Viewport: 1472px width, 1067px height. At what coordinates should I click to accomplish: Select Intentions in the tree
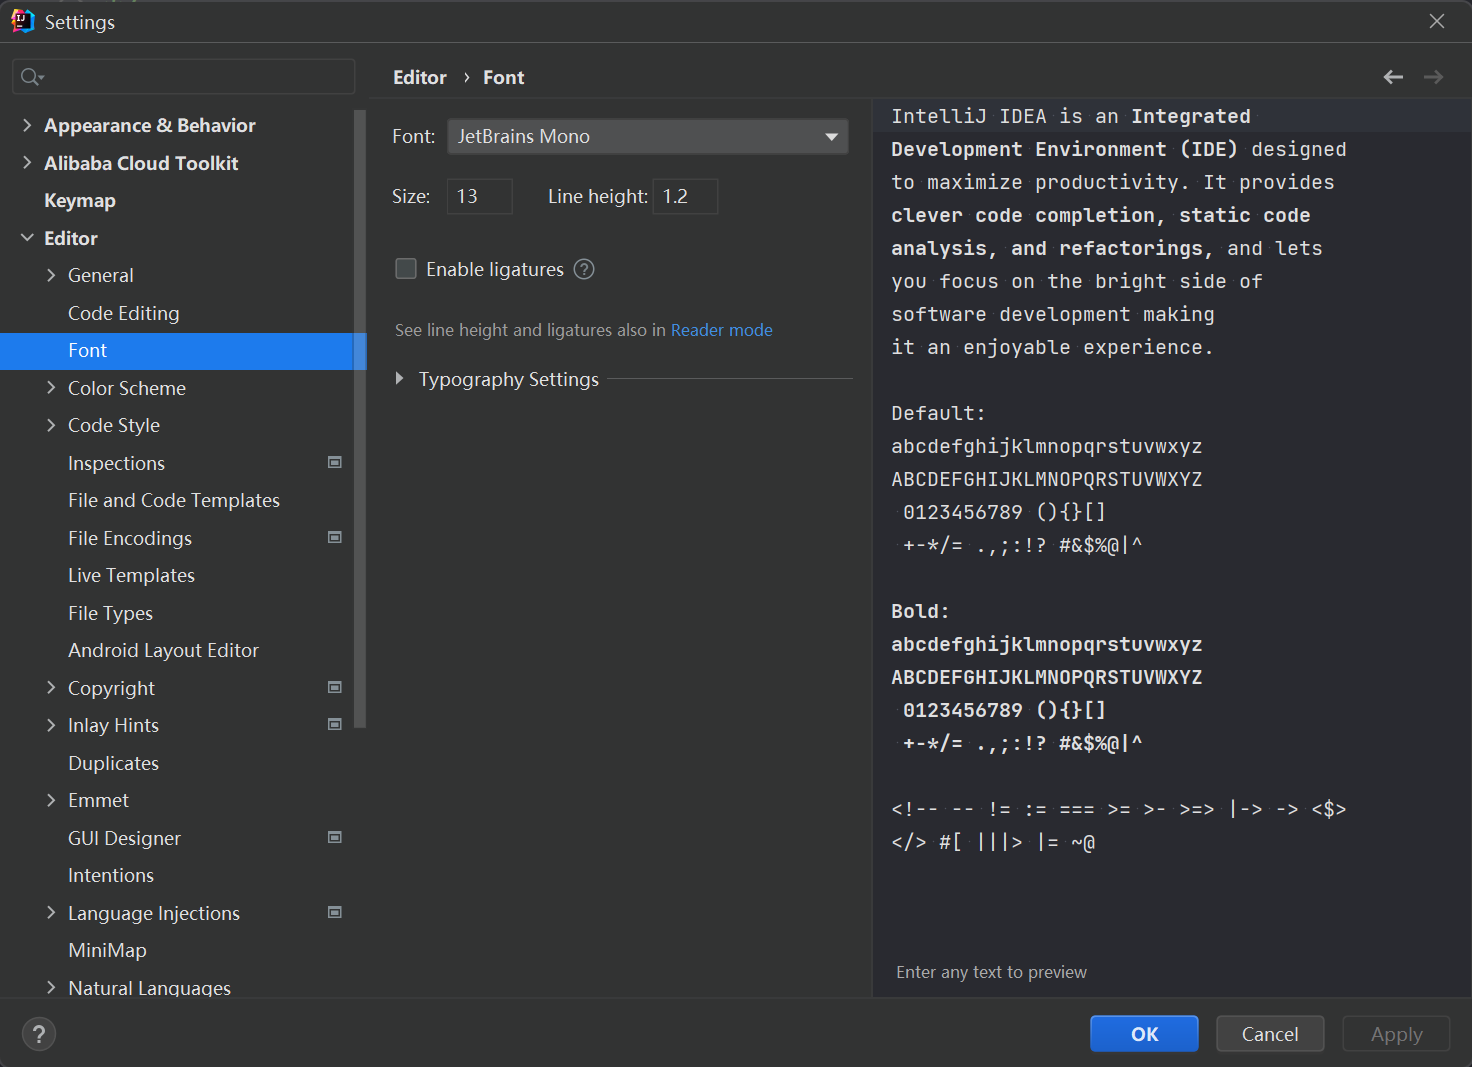point(111,875)
